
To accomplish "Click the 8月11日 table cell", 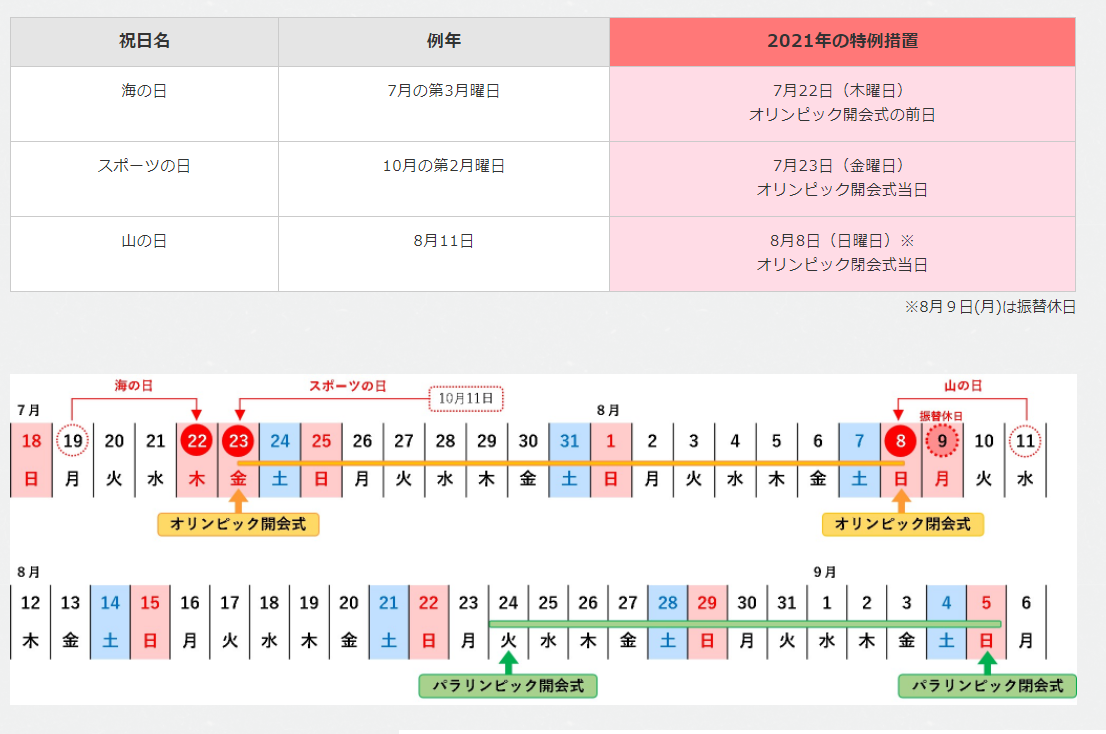I will 444,253.
